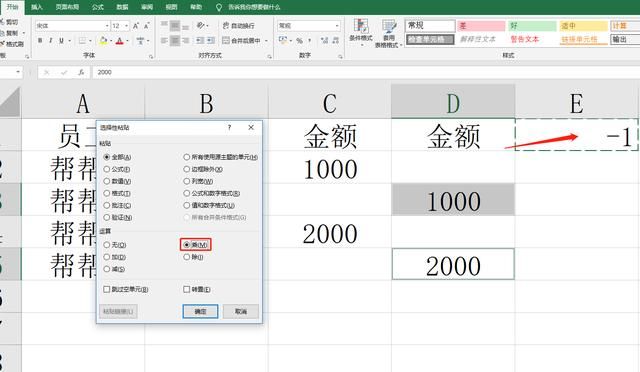The image size is (640, 372).
Task: Apply the Bad (差) cell style
Action: click(481, 26)
